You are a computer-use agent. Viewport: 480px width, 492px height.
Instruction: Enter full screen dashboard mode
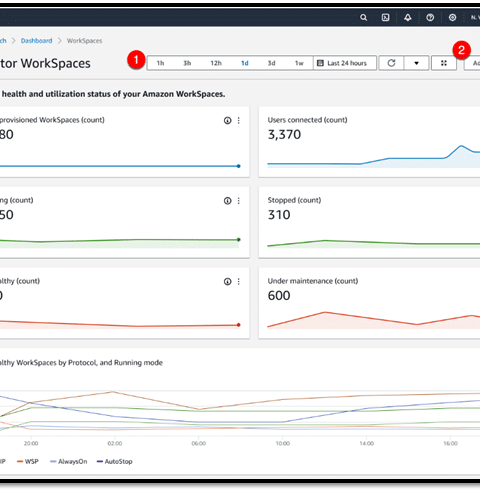tap(444, 63)
